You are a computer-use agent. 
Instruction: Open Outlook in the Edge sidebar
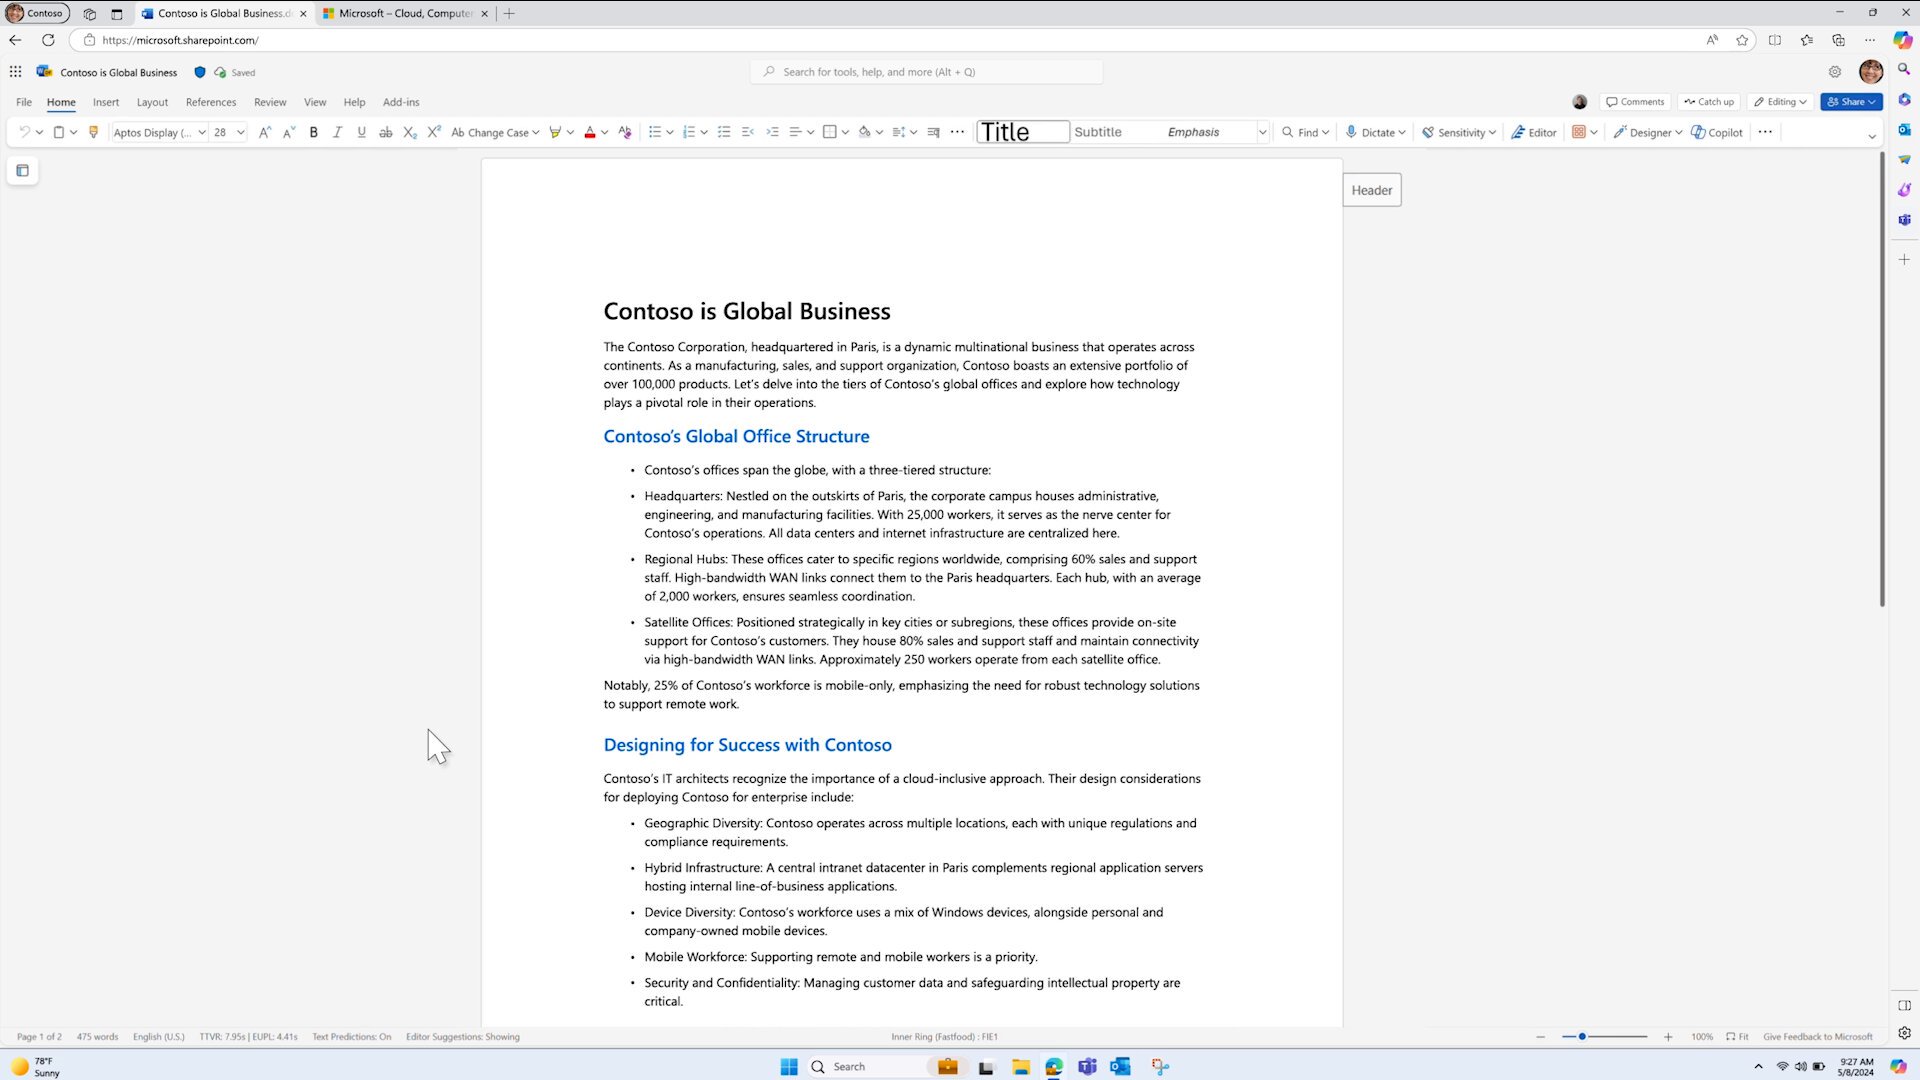pos(1904,130)
